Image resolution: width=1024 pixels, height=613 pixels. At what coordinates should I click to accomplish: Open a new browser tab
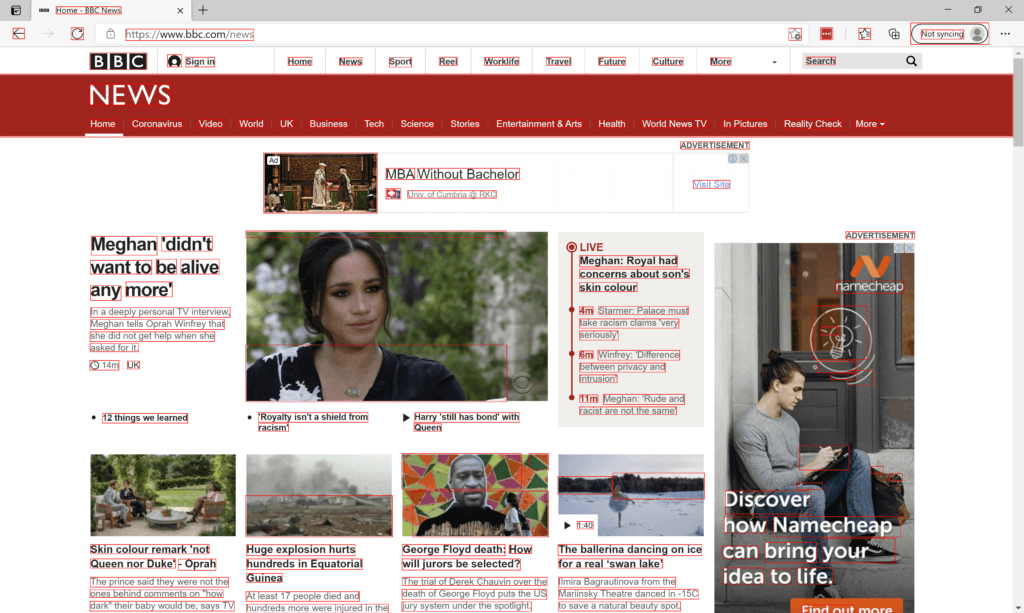point(203,10)
